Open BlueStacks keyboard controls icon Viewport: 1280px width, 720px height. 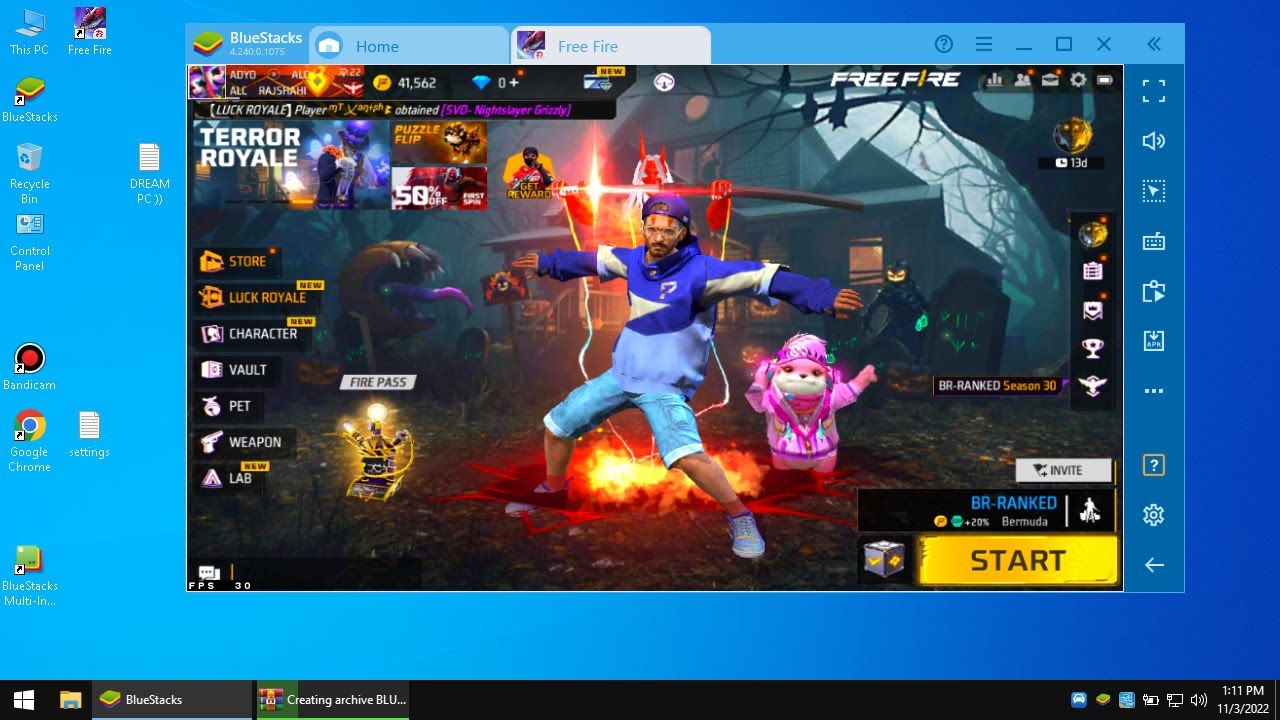click(x=1153, y=241)
